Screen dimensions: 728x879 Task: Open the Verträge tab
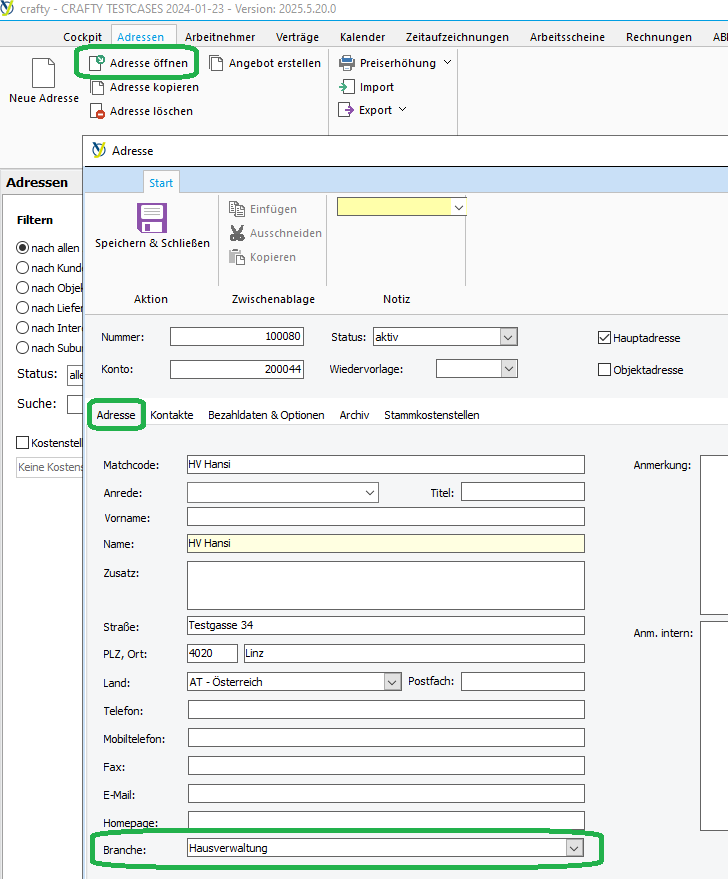(x=297, y=37)
